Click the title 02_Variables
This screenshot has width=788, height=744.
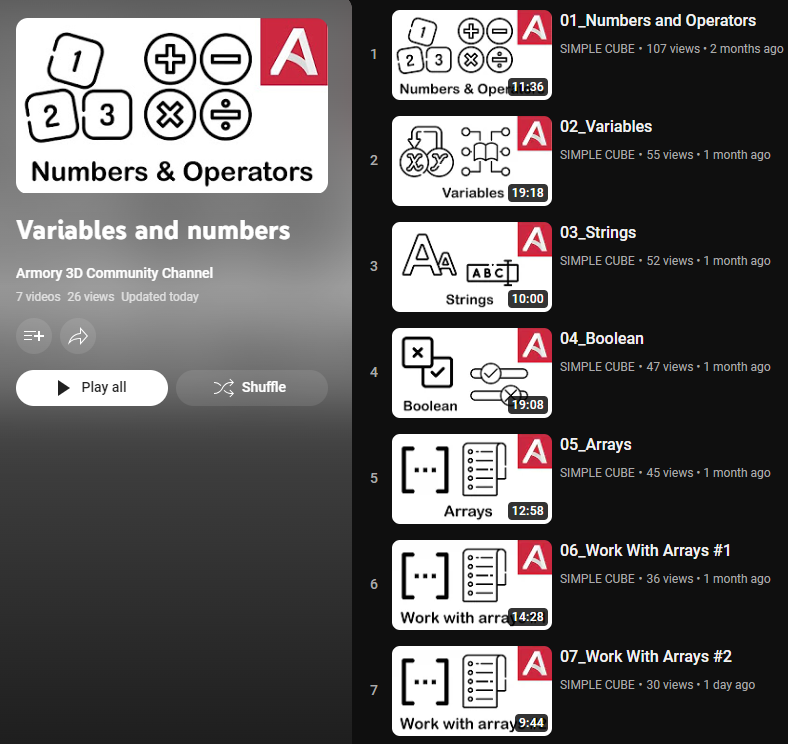pos(606,127)
